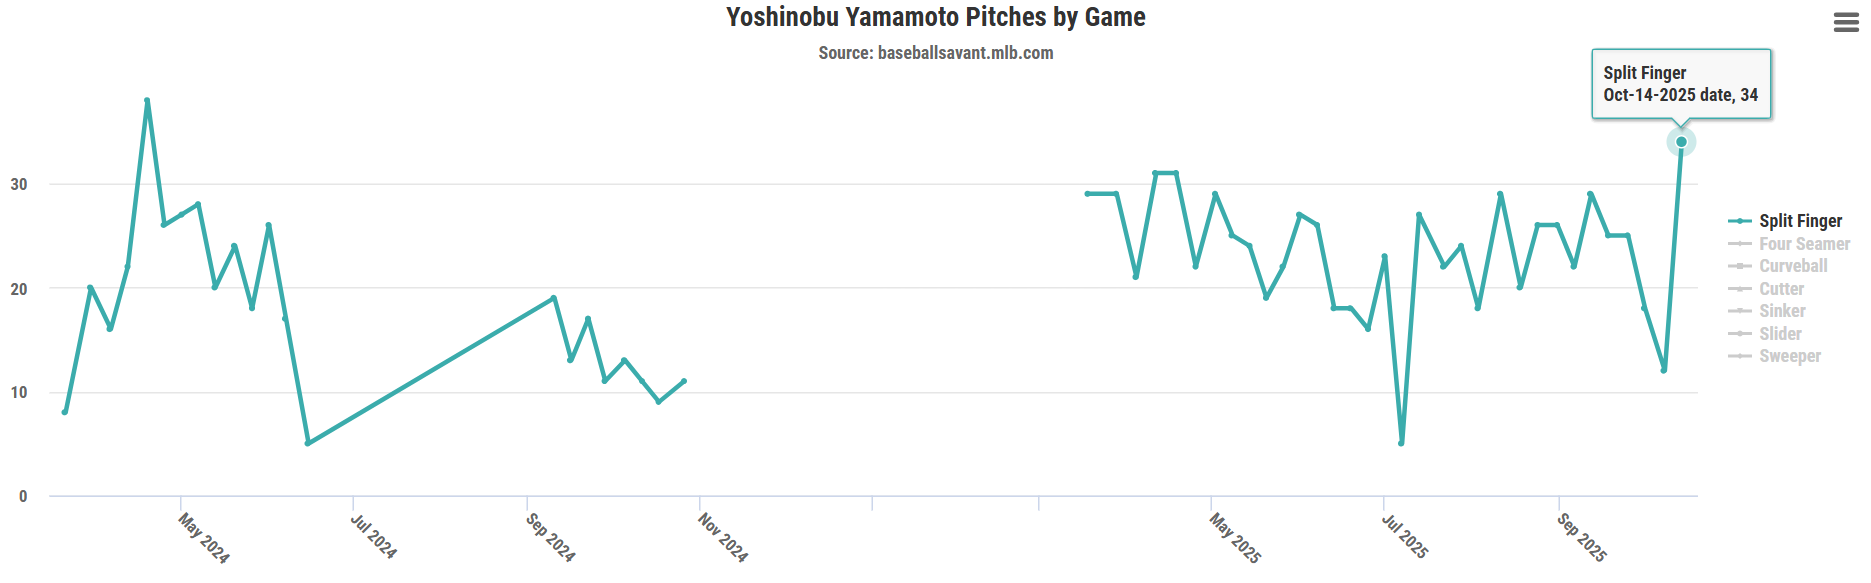
Task: Toggle the Split Finger series in legend
Action: pos(1800,221)
